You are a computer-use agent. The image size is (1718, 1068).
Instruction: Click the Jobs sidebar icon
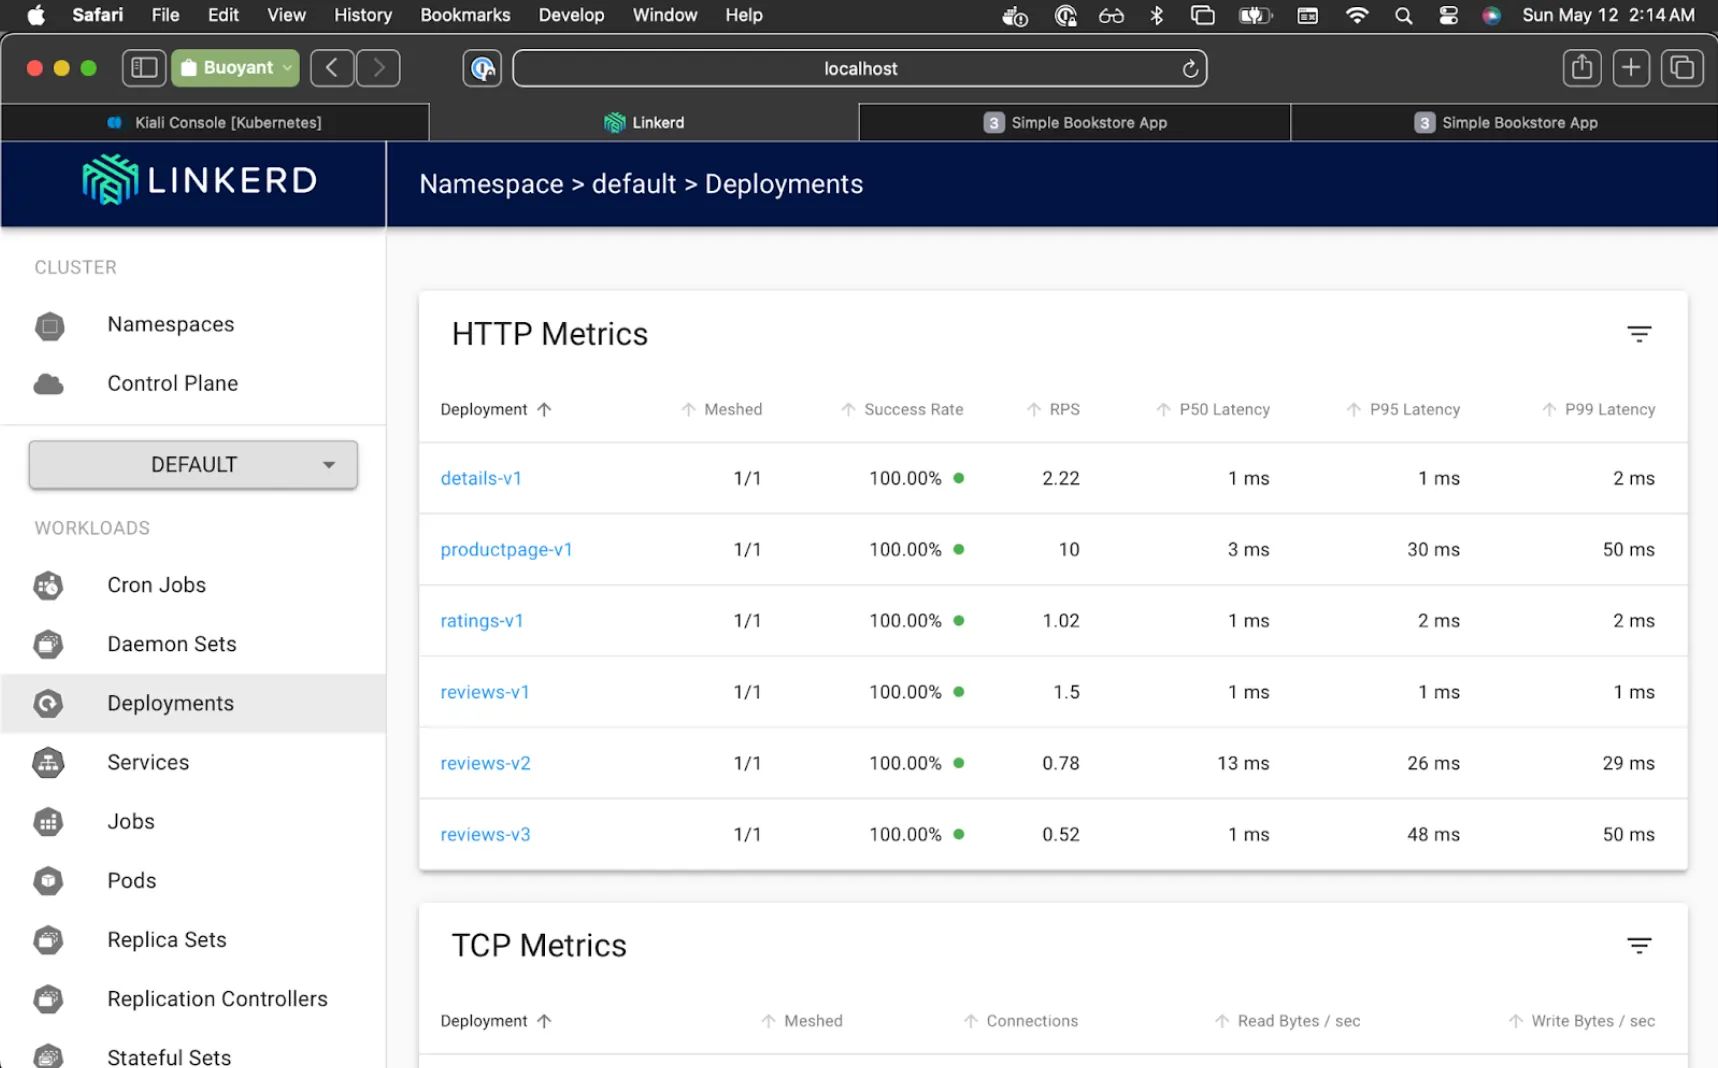(49, 822)
